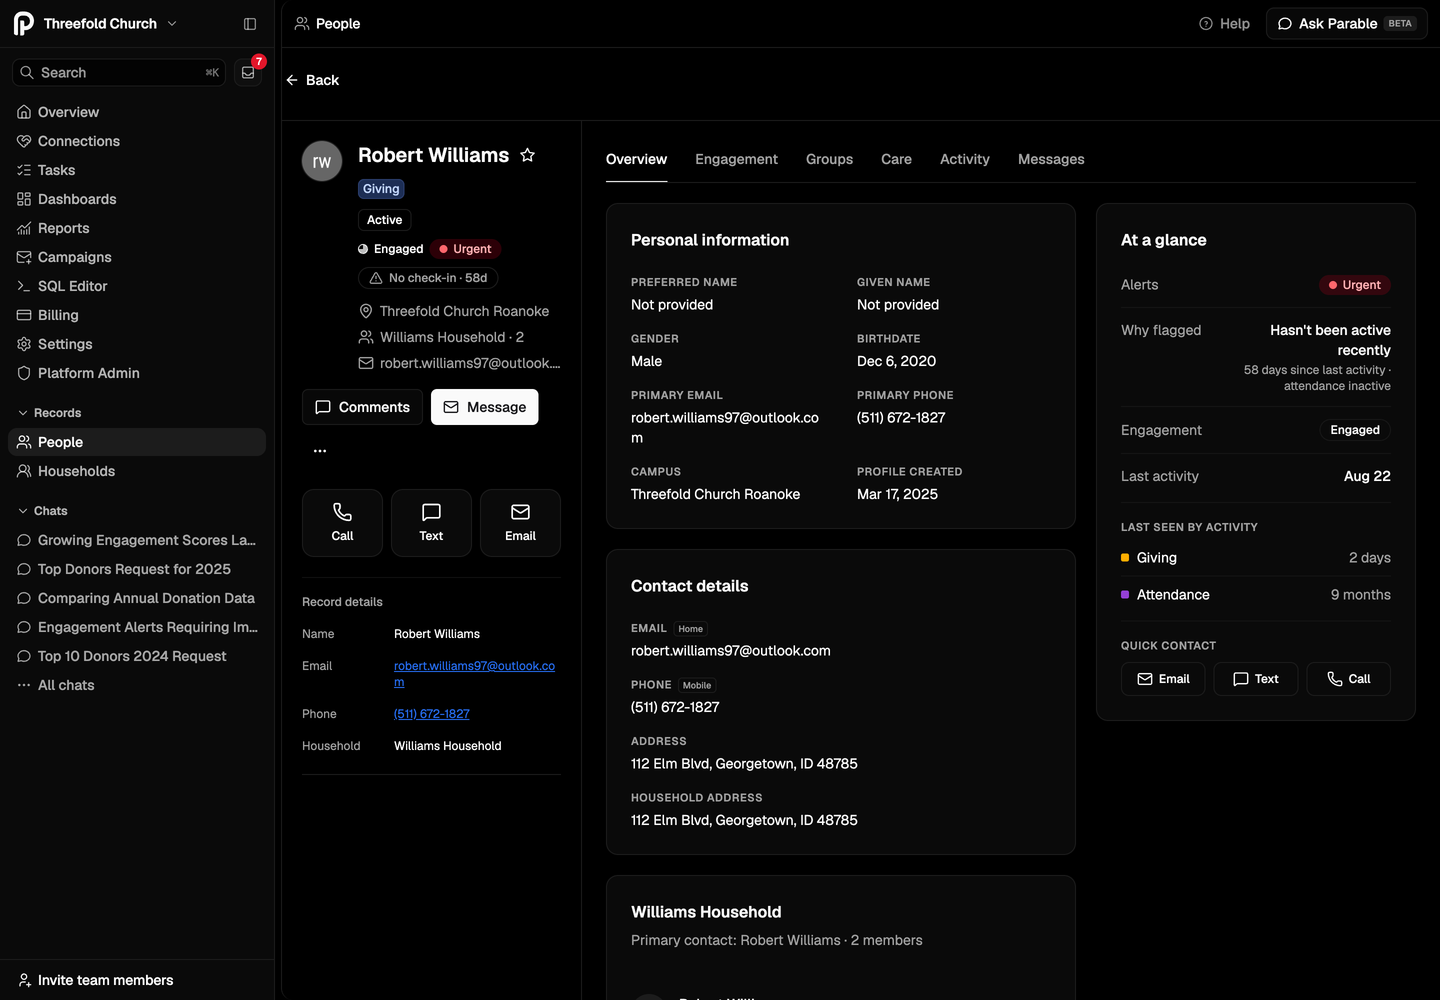Open the Messages tab
1440x1000 pixels.
(1051, 159)
